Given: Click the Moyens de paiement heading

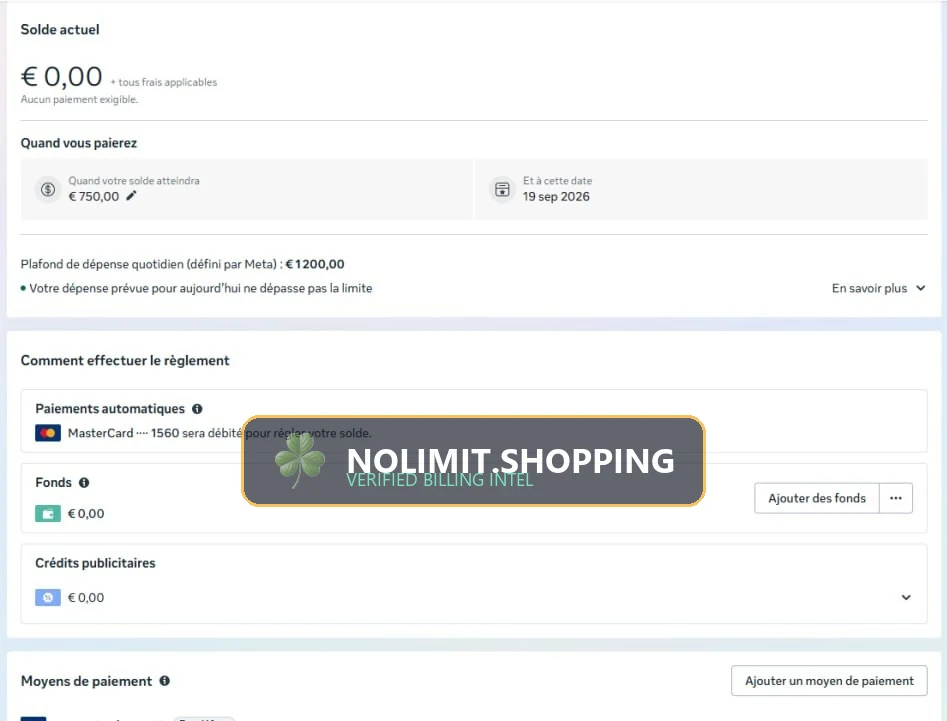Looking at the screenshot, I should [x=86, y=681].
